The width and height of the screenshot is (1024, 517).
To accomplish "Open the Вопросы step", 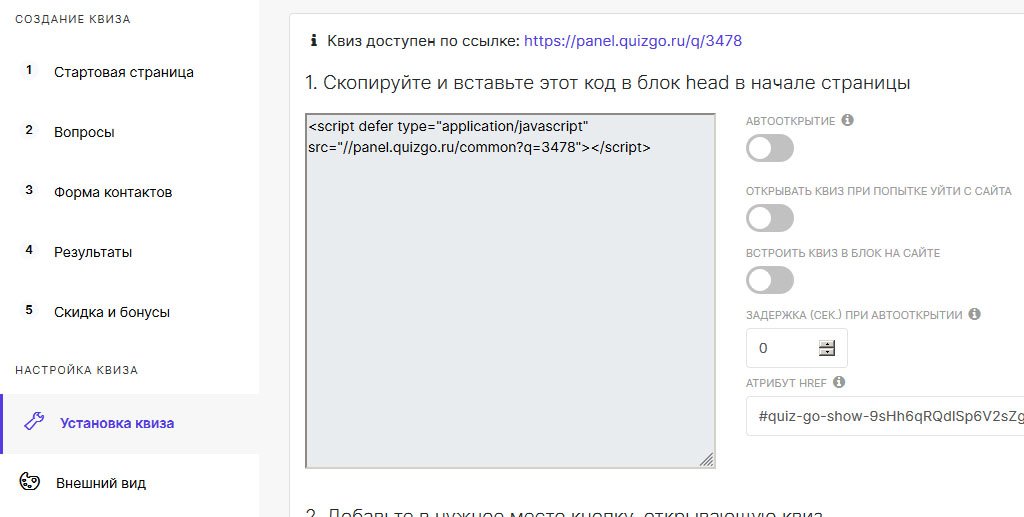I will 84,133.
